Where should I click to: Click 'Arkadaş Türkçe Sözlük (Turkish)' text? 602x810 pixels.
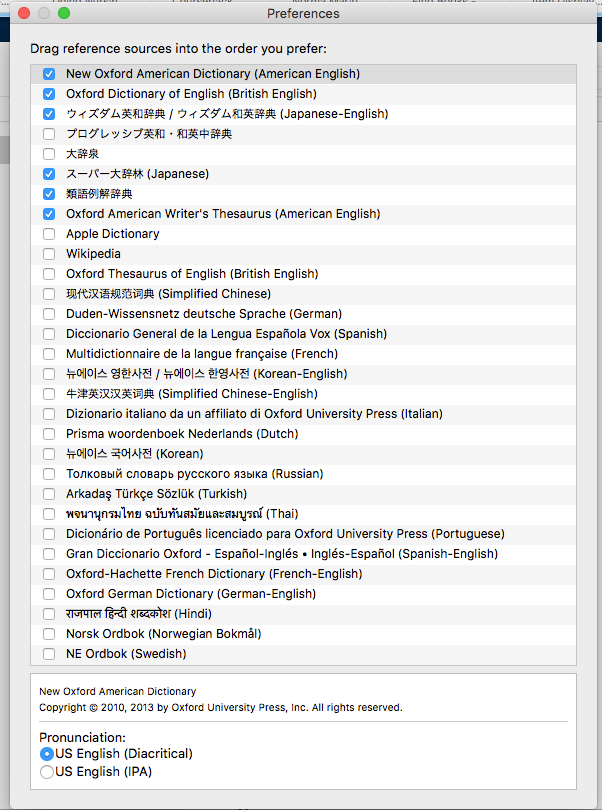point(157,494)
